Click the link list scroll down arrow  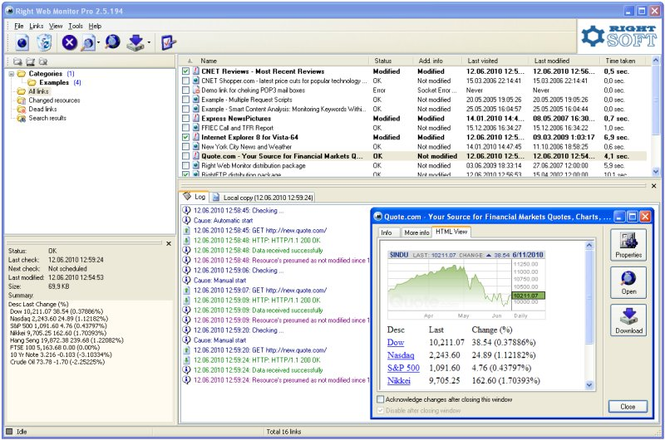pyautogui.click(x=656, y=172)
